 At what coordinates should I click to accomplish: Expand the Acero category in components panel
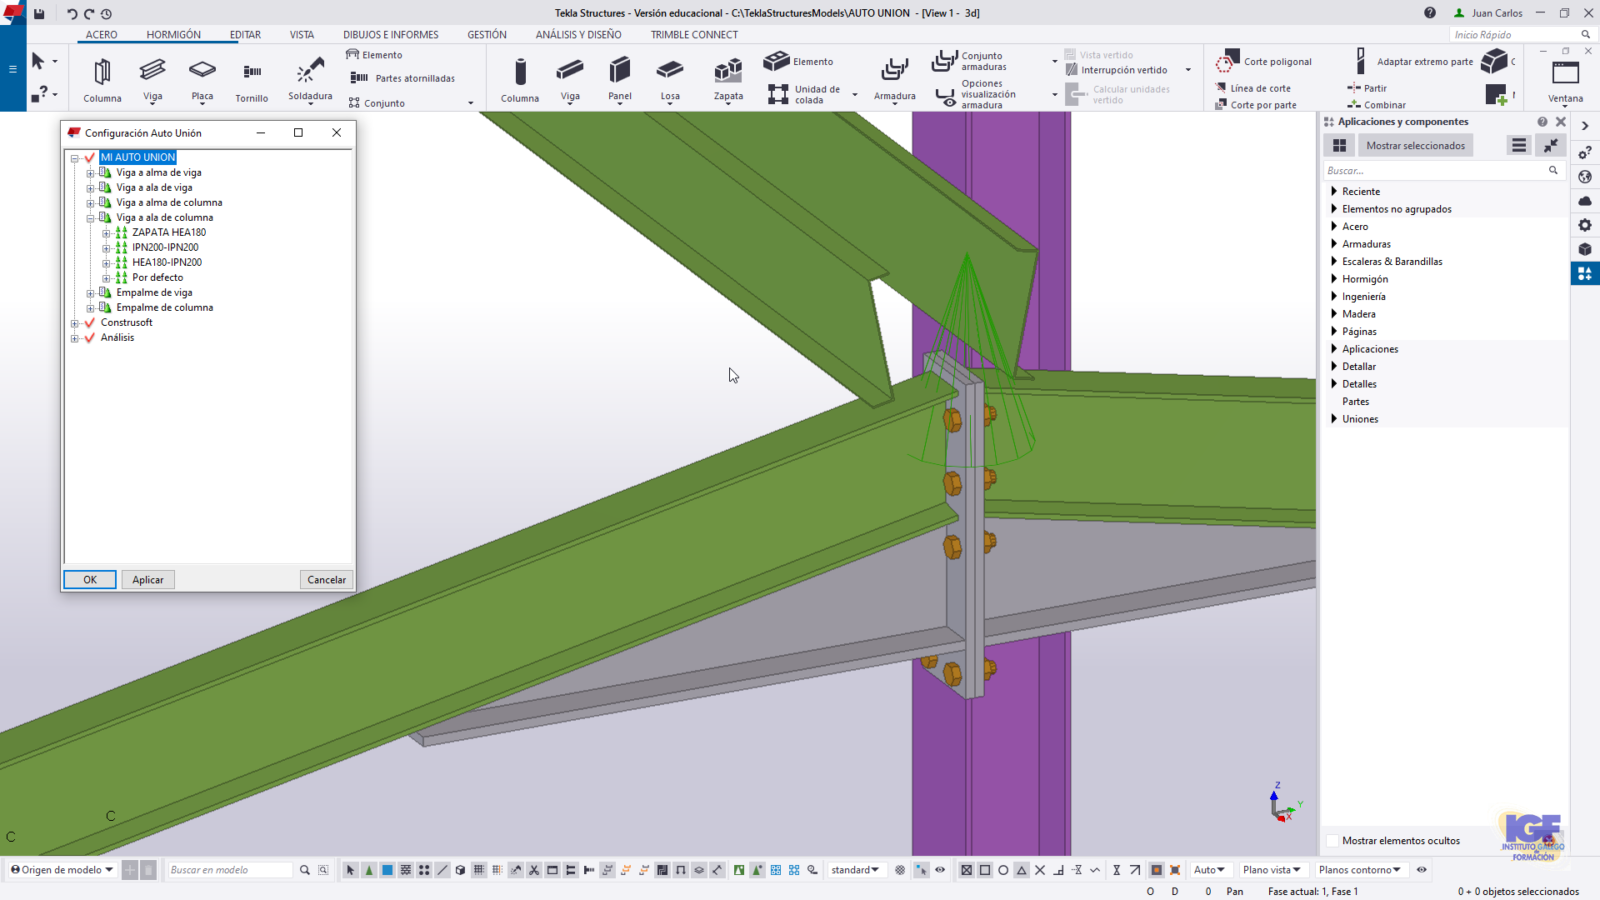[x=1334, y=227]
